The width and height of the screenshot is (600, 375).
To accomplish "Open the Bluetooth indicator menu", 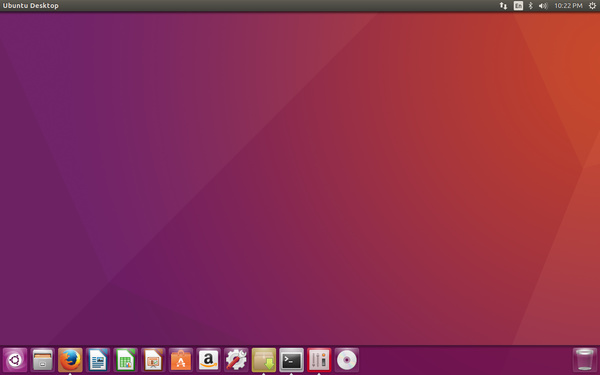I will [x=530, y=6].
